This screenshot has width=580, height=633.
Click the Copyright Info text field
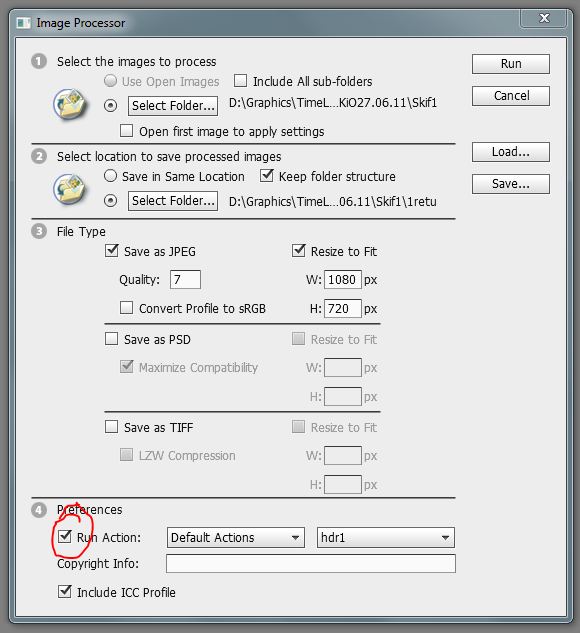(x=311, y=563)
